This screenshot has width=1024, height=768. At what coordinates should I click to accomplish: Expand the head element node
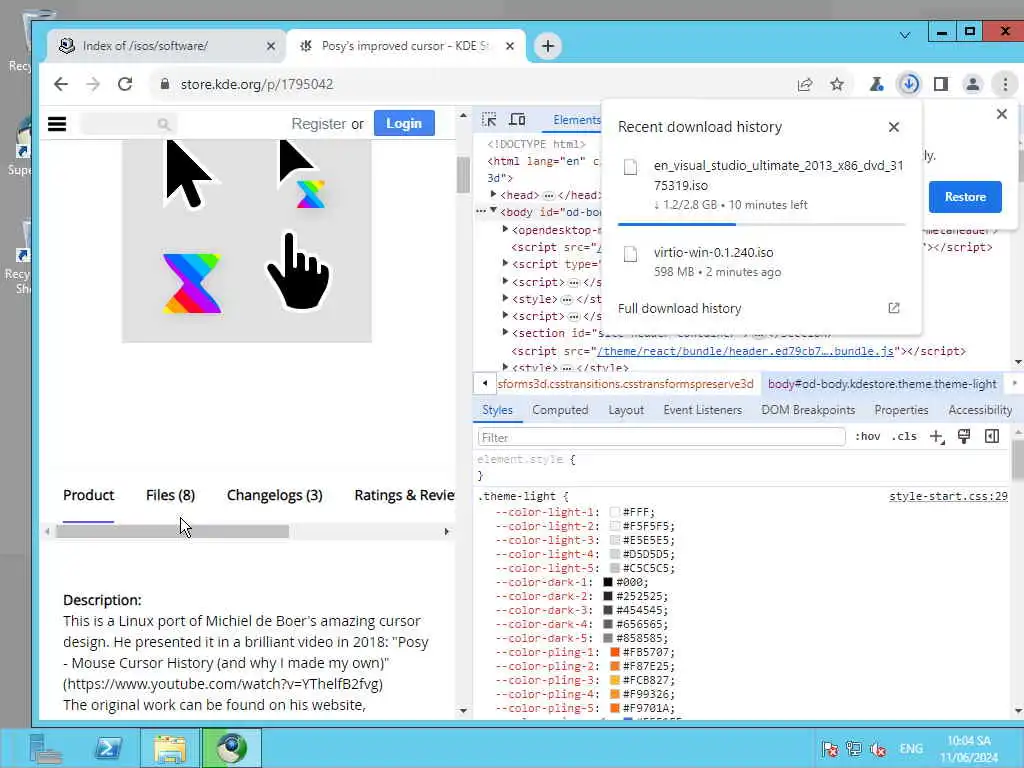coord(494,194)
